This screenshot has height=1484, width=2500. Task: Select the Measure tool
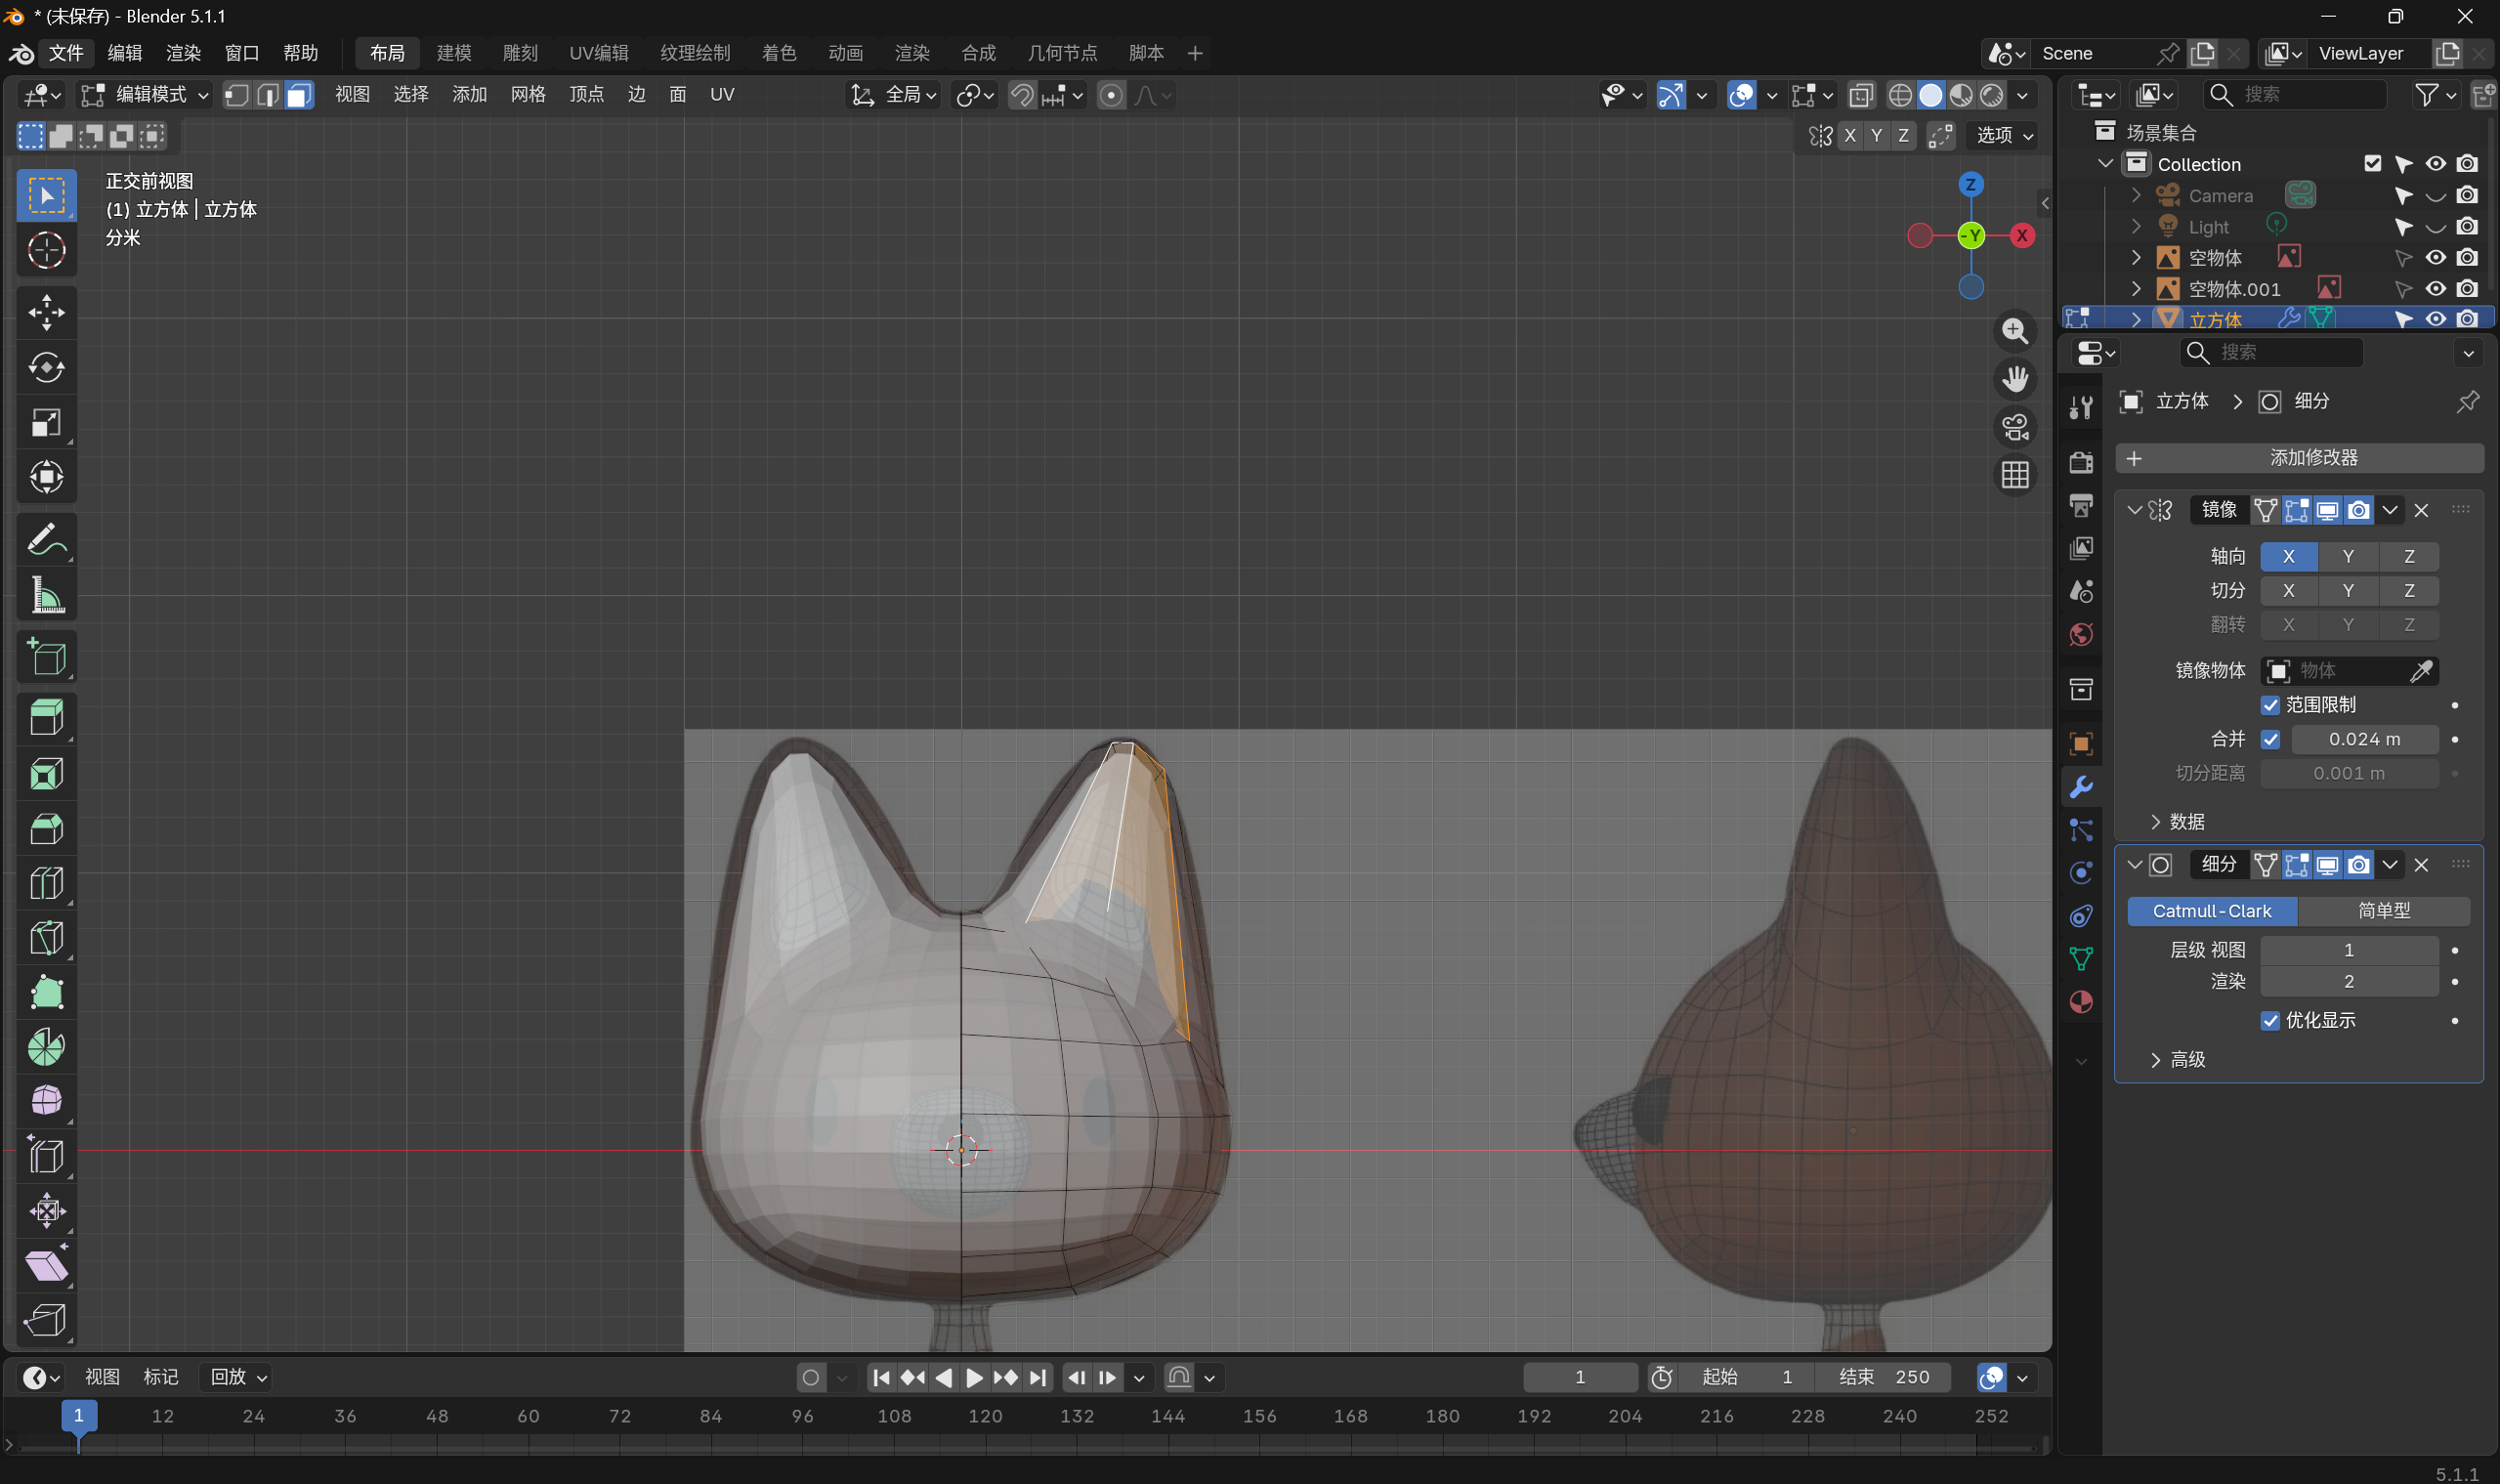(46, 595)
